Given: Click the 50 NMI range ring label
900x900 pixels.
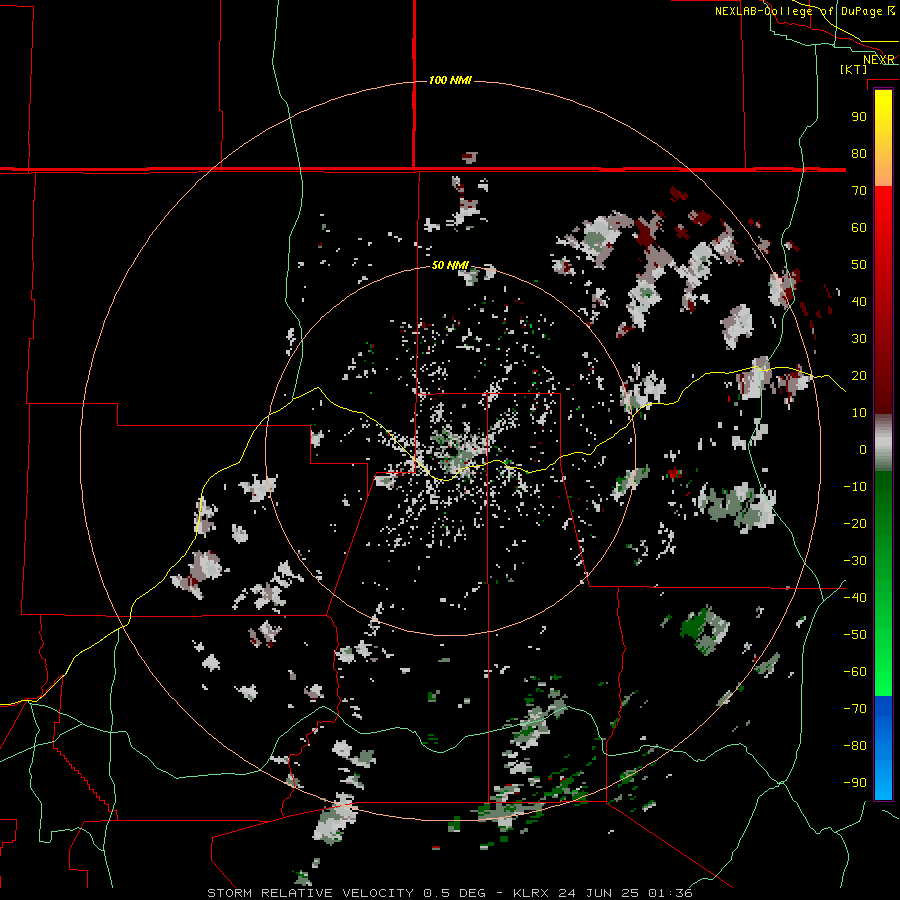Looking at the screenshot, I should (x=450, y=265).
